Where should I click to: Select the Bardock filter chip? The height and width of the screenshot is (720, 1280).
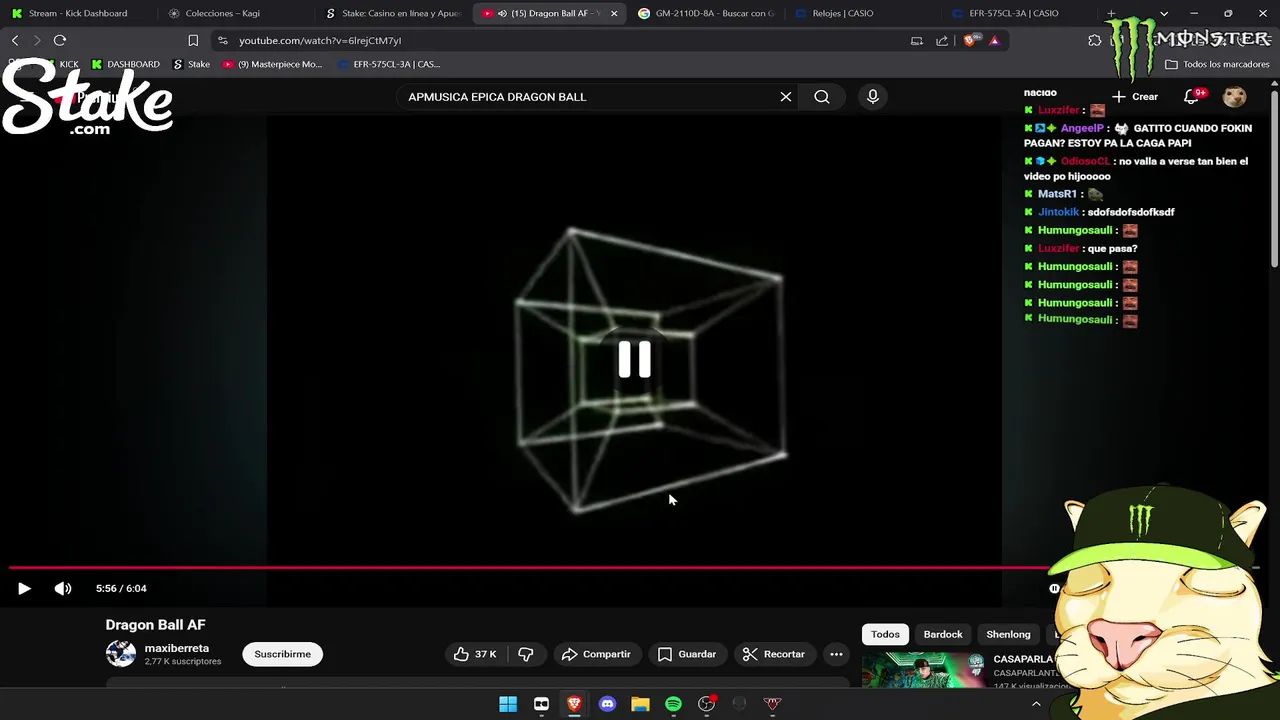point(943,634)
